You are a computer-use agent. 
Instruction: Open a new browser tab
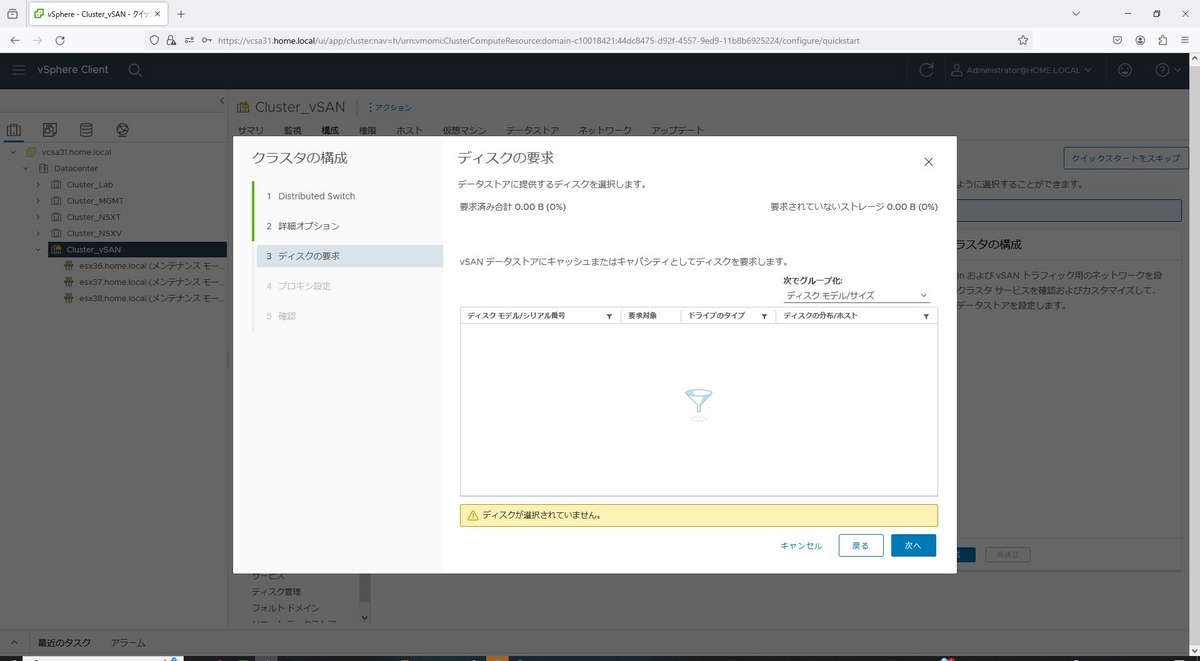pos(181,14)
